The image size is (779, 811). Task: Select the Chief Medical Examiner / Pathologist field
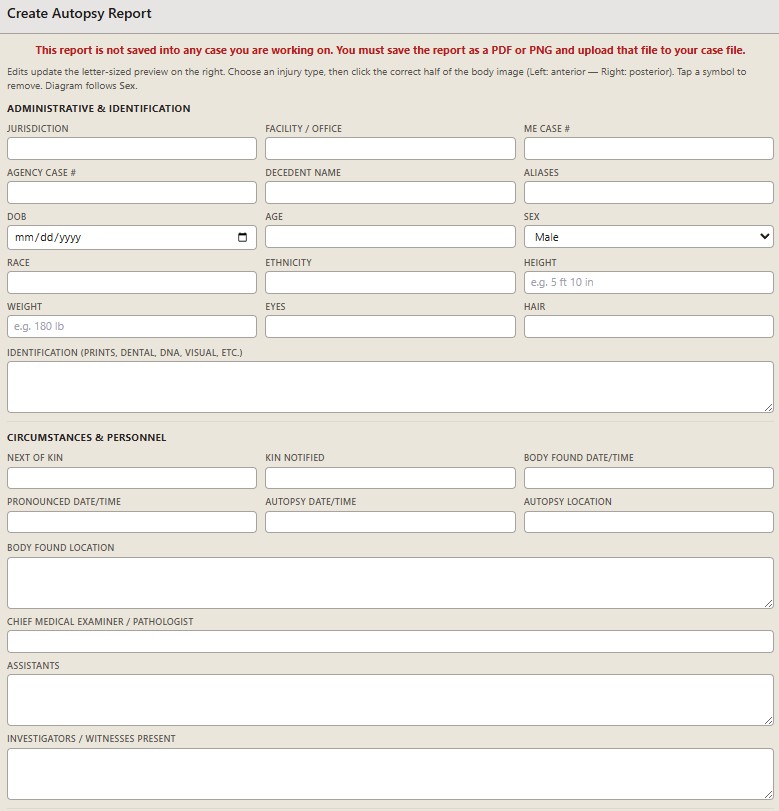pyautogui.click(x=390, y=641)
